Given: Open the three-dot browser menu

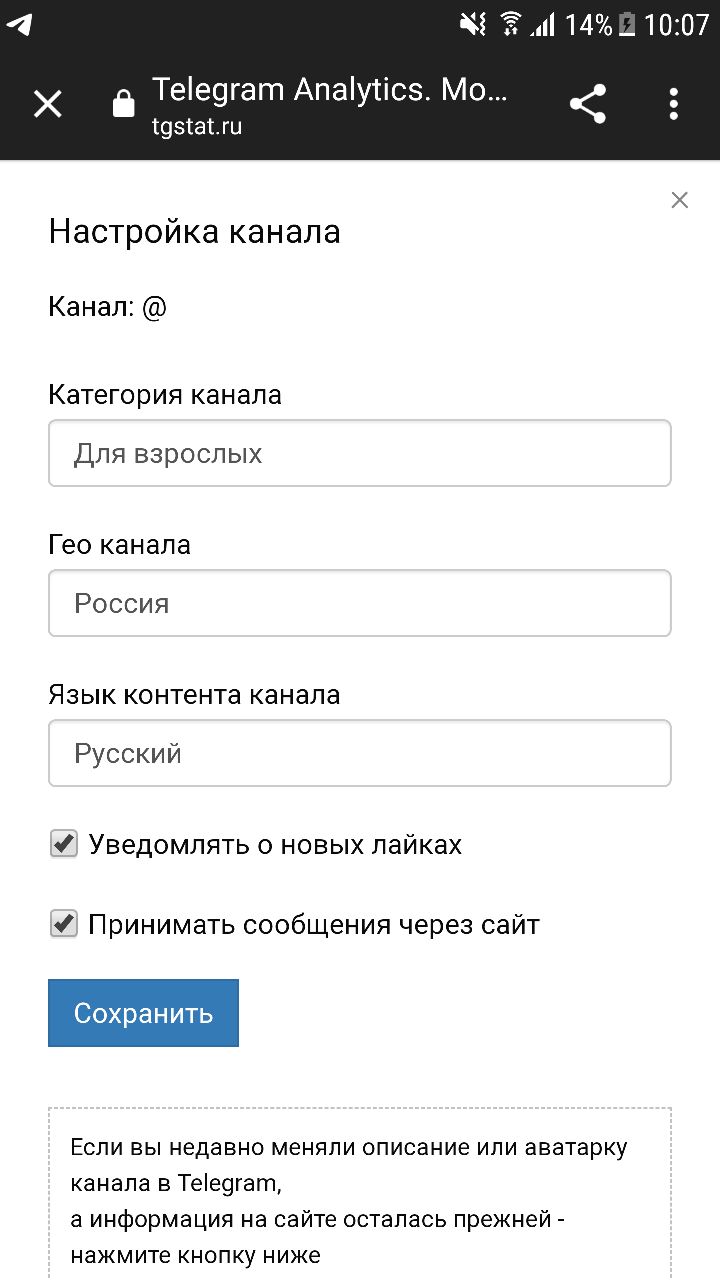Looking at the screenshot, I should 674,104.
